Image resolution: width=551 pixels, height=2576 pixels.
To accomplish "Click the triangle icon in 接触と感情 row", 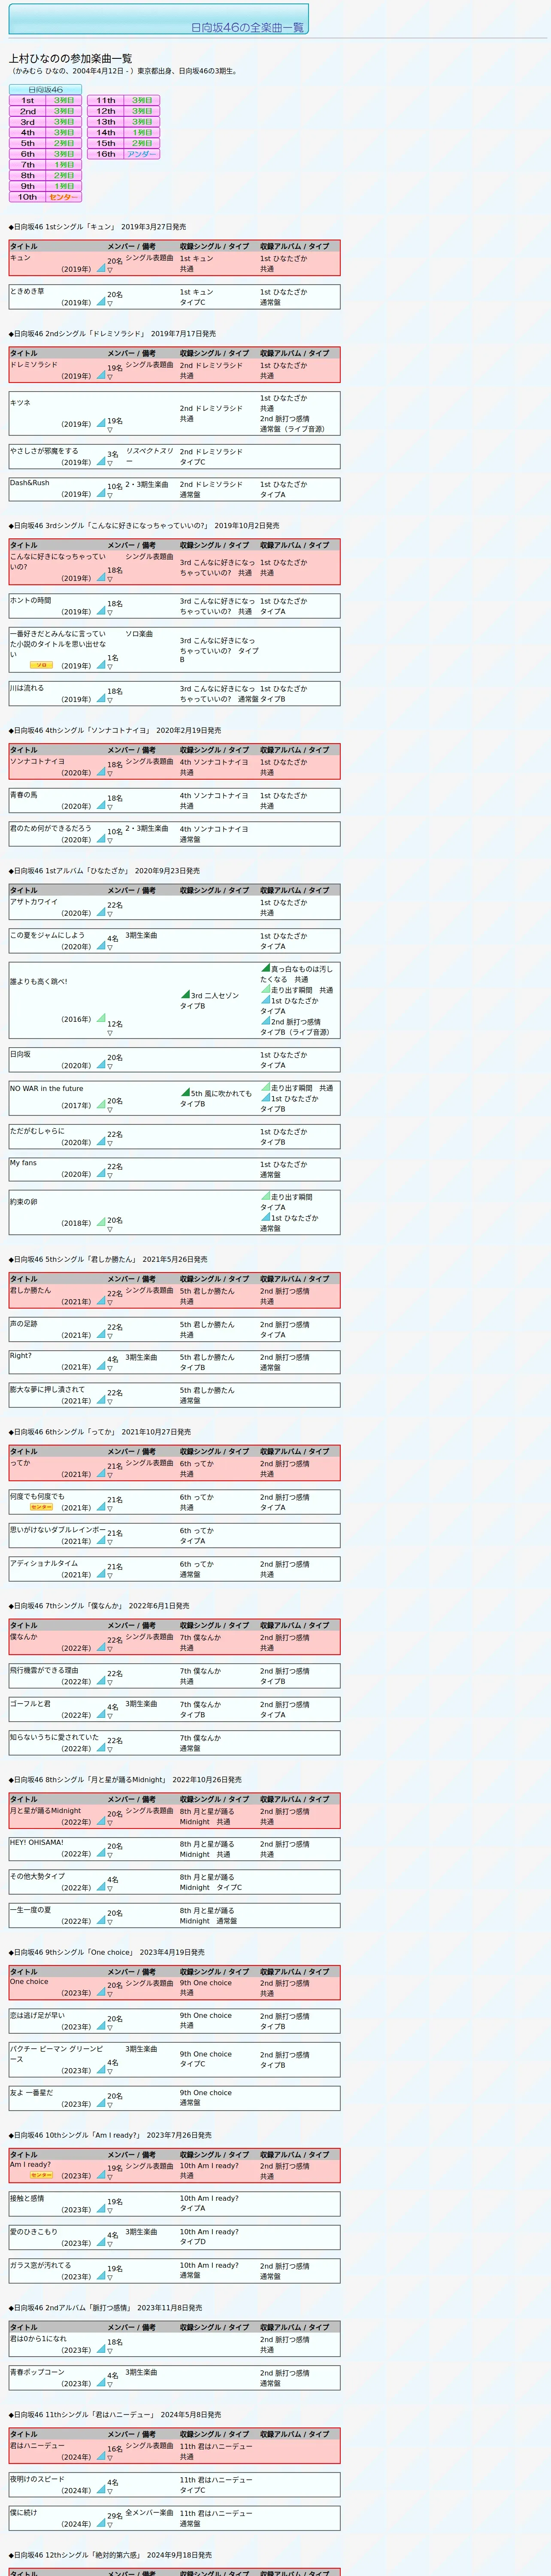I will [x=101, y=2209].
